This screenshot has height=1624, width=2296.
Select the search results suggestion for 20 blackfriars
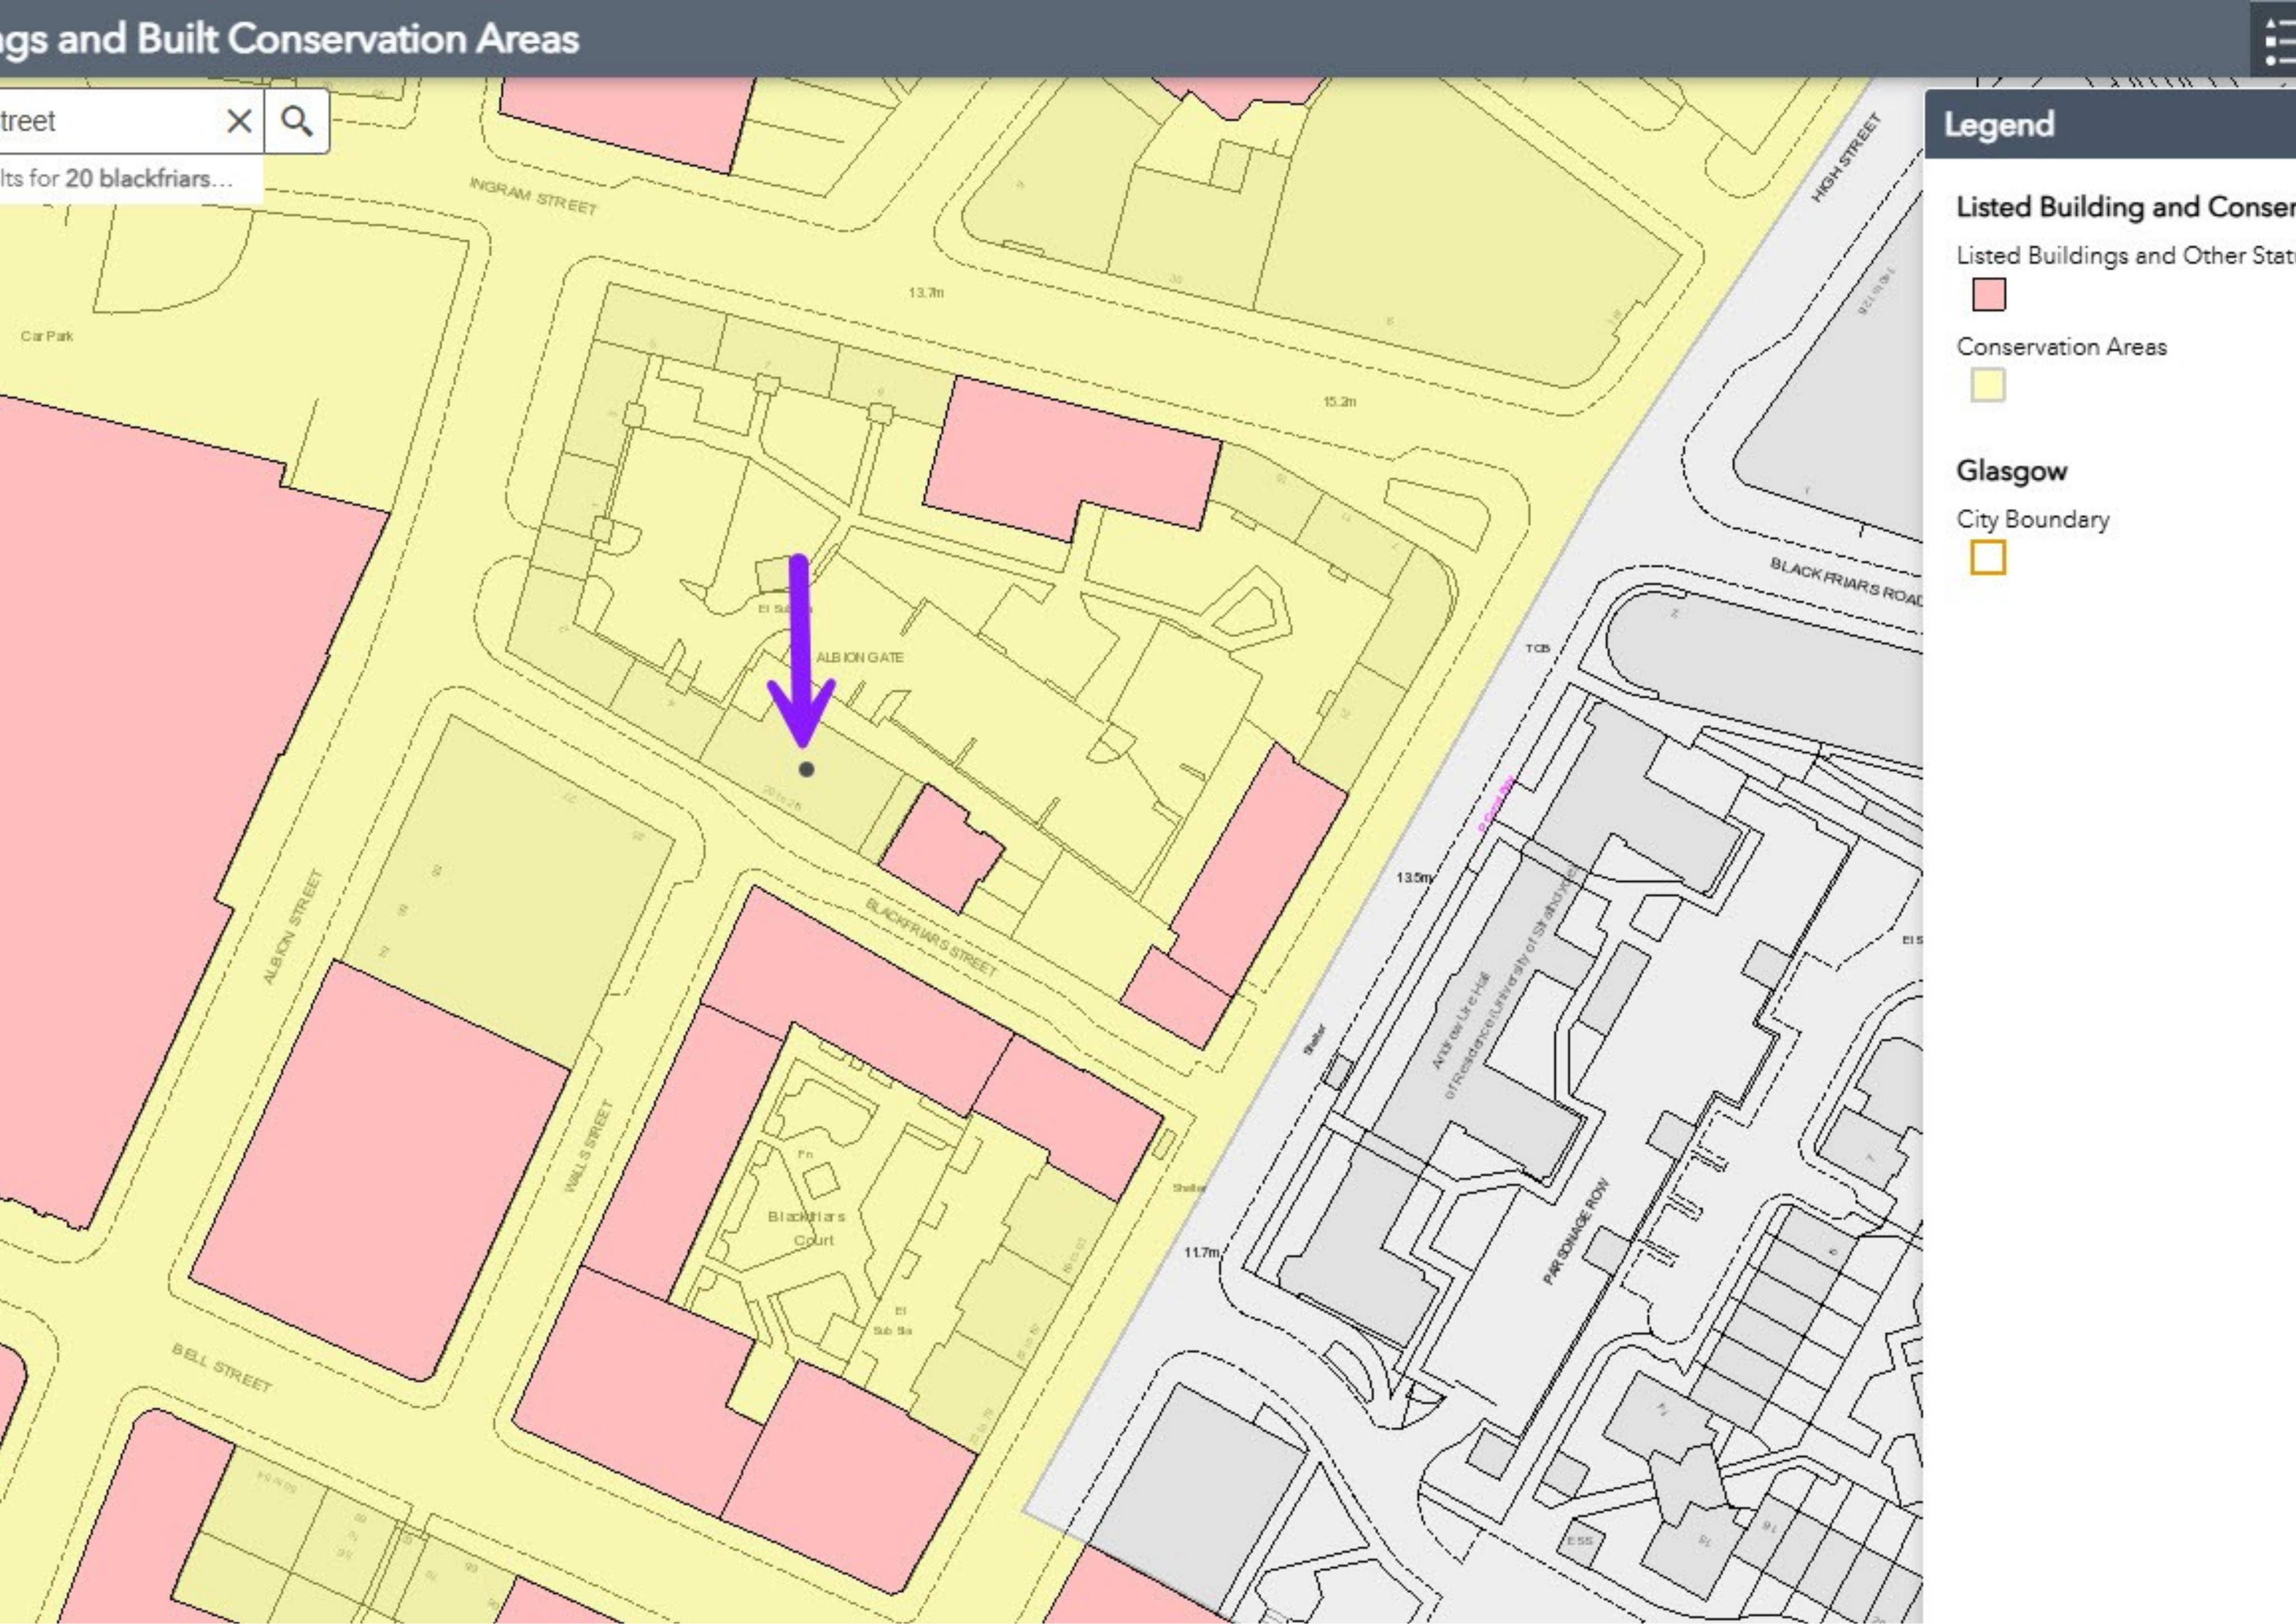point(117,178)
